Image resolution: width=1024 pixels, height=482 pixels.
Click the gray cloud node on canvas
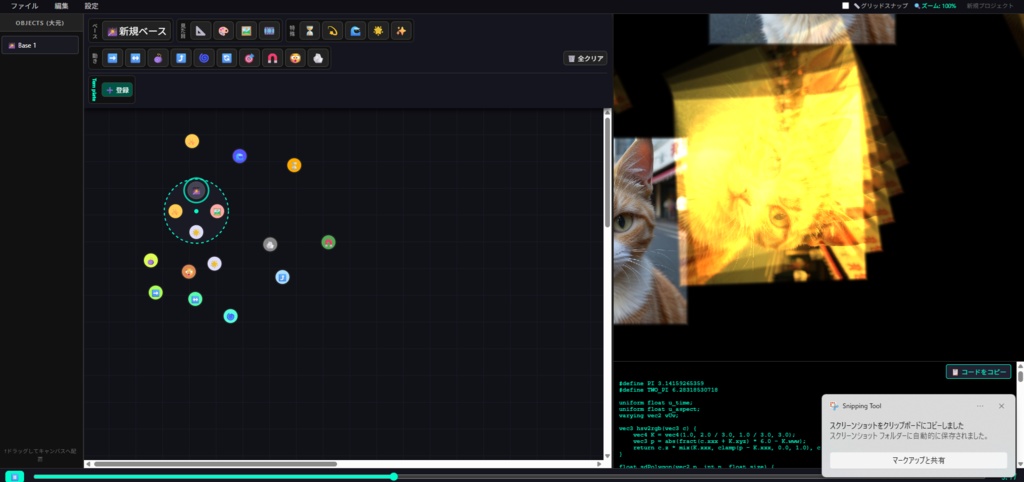[x=270, y=244]
